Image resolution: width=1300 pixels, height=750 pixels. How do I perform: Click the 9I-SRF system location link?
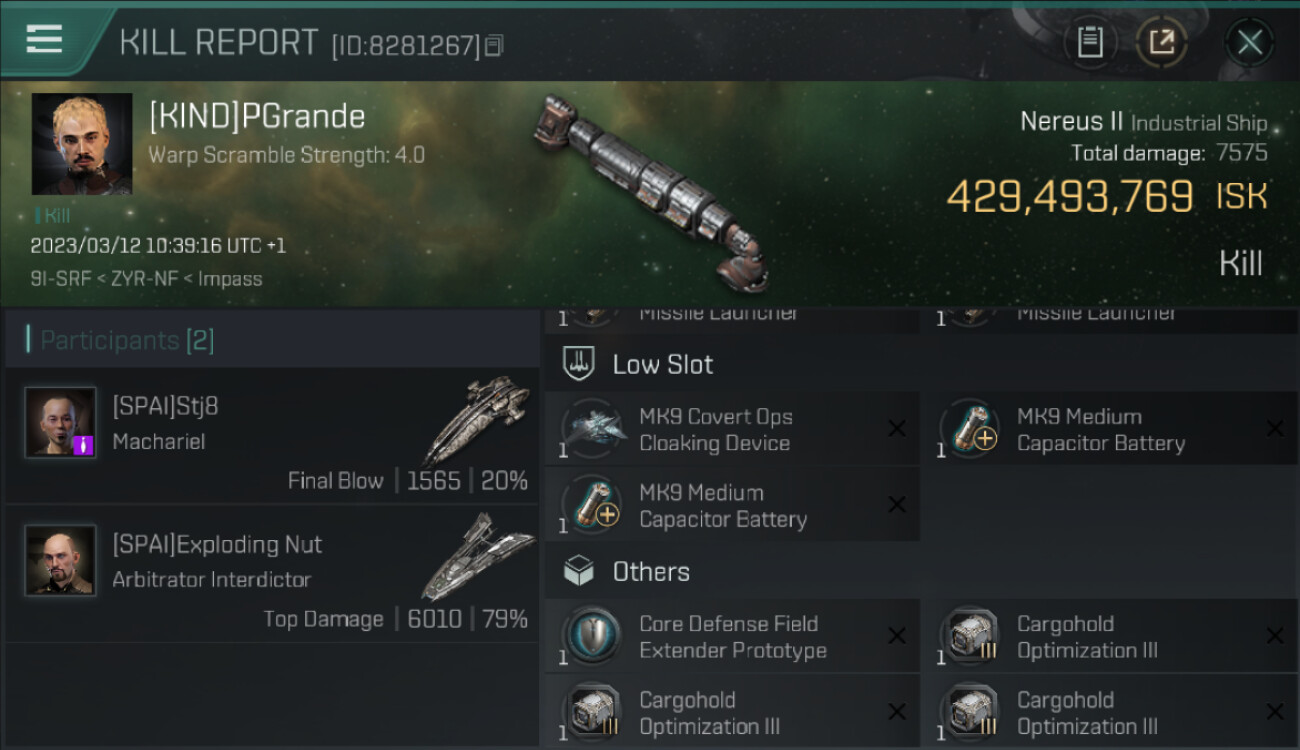tap(56, 279)
